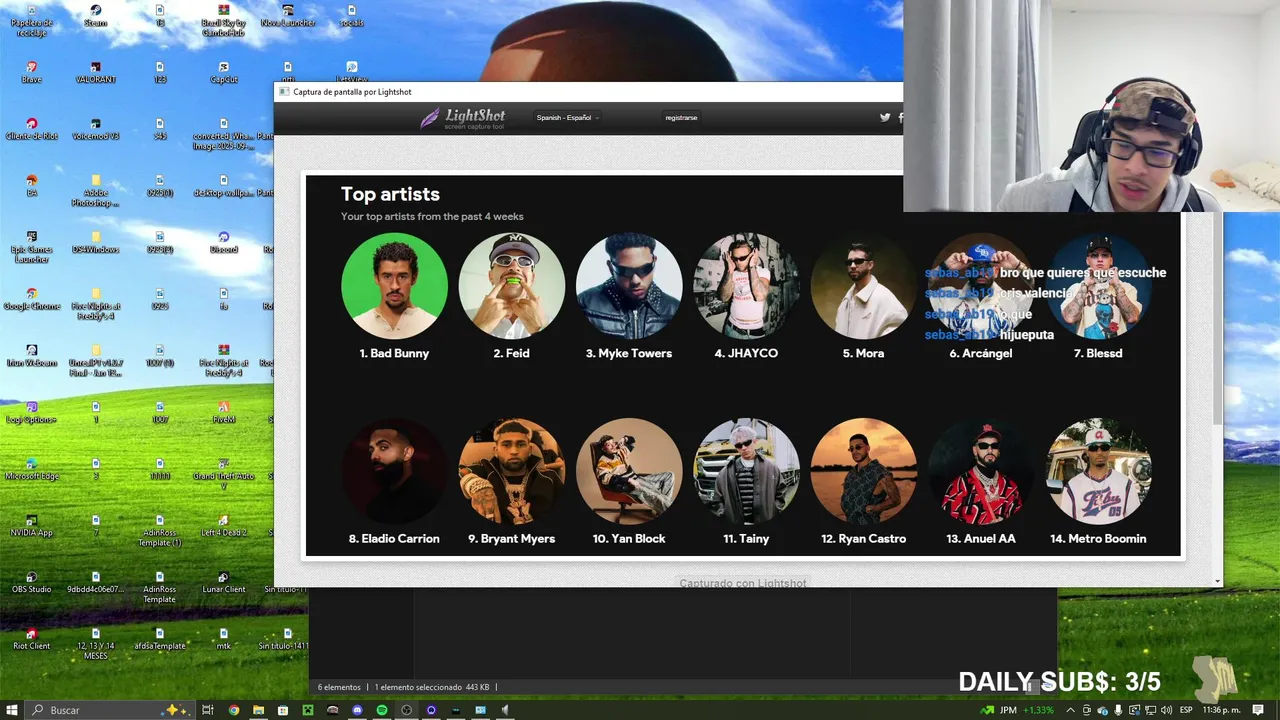Open the Riot Client desktop shortcut
The image size is (1280, 720).
tap(32, 639)
